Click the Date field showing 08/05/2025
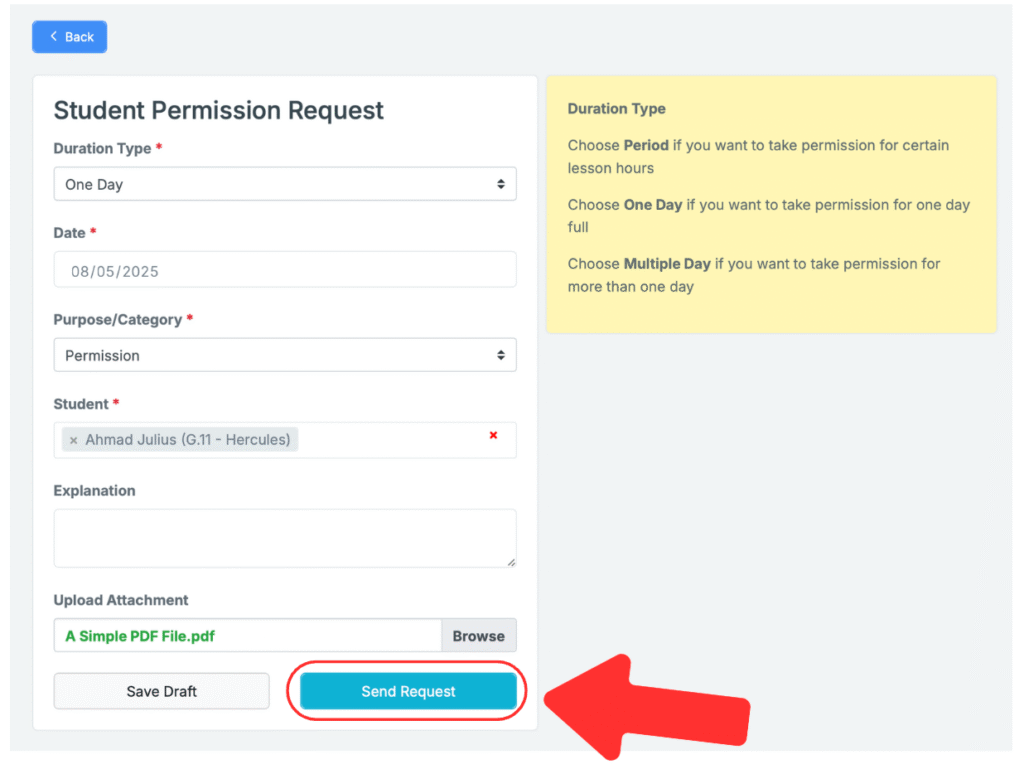 [x=284, y=270]
